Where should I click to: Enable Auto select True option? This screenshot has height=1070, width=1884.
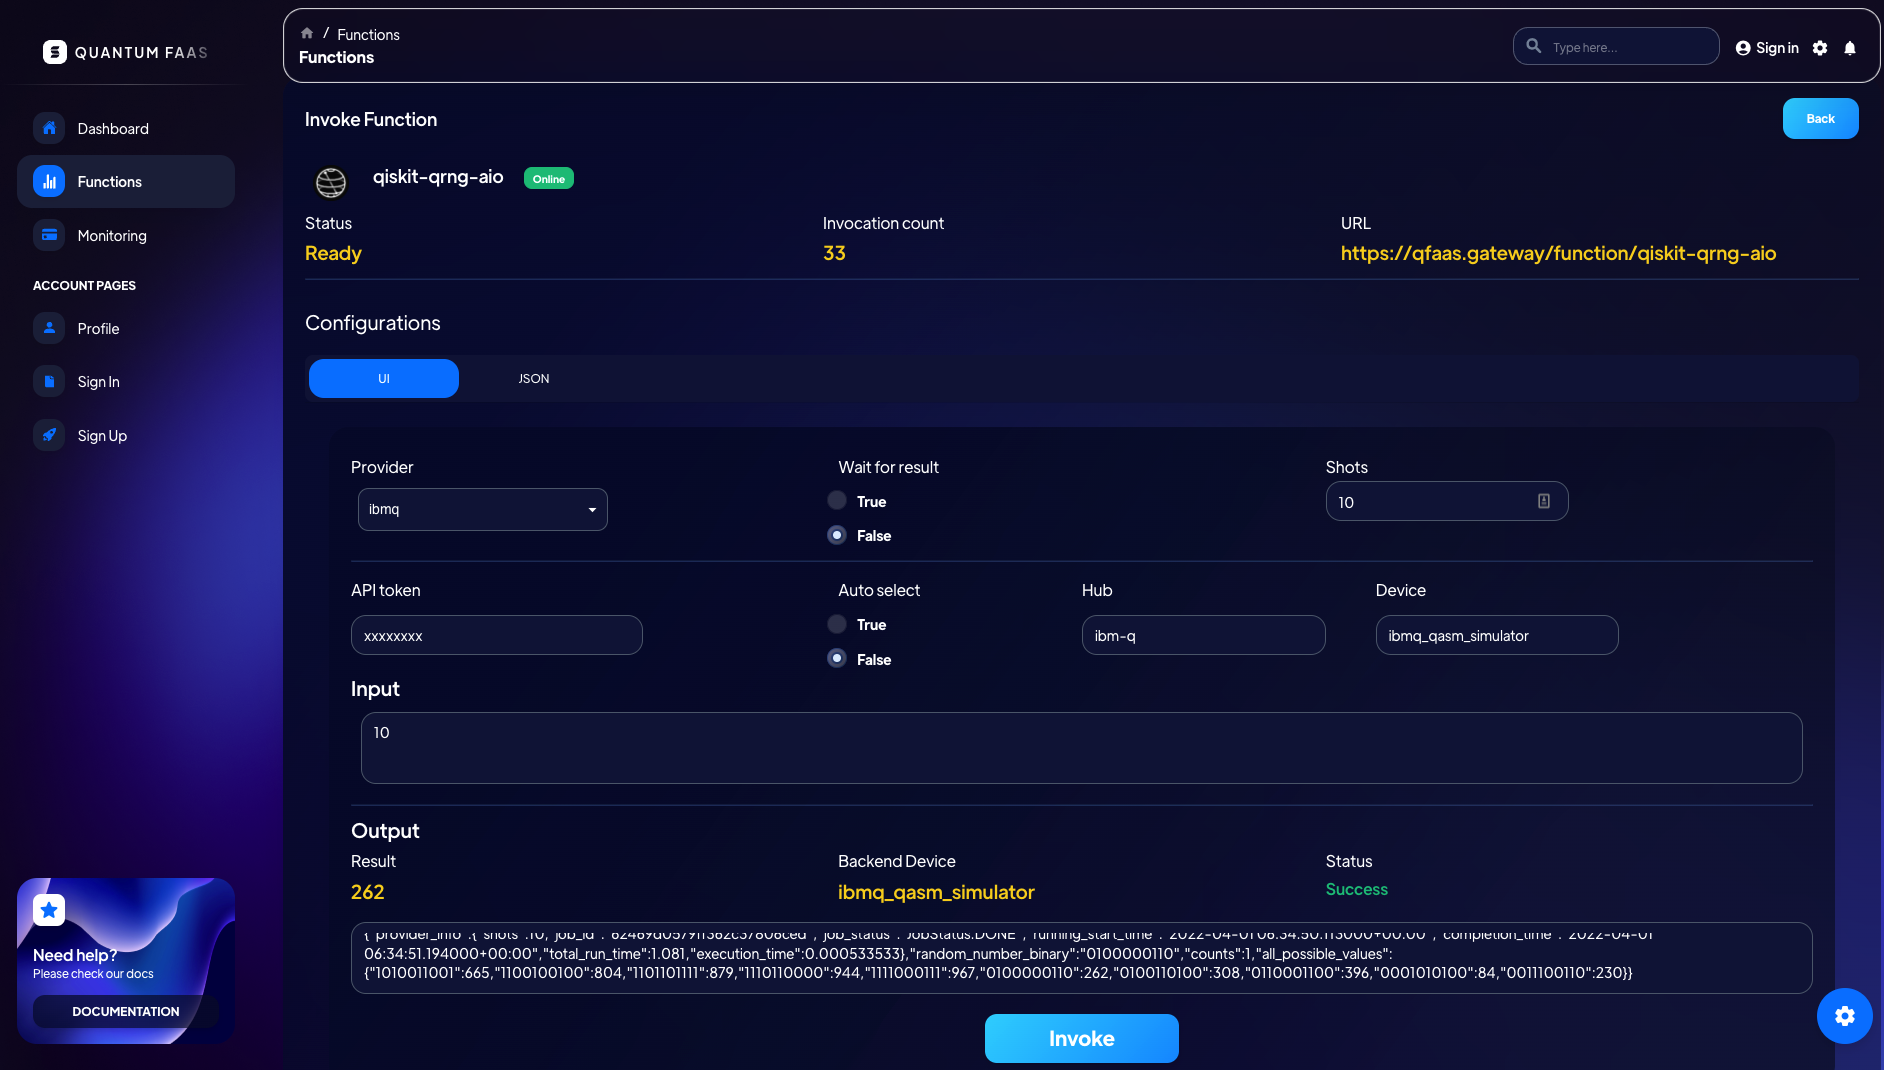click(837, 624)
